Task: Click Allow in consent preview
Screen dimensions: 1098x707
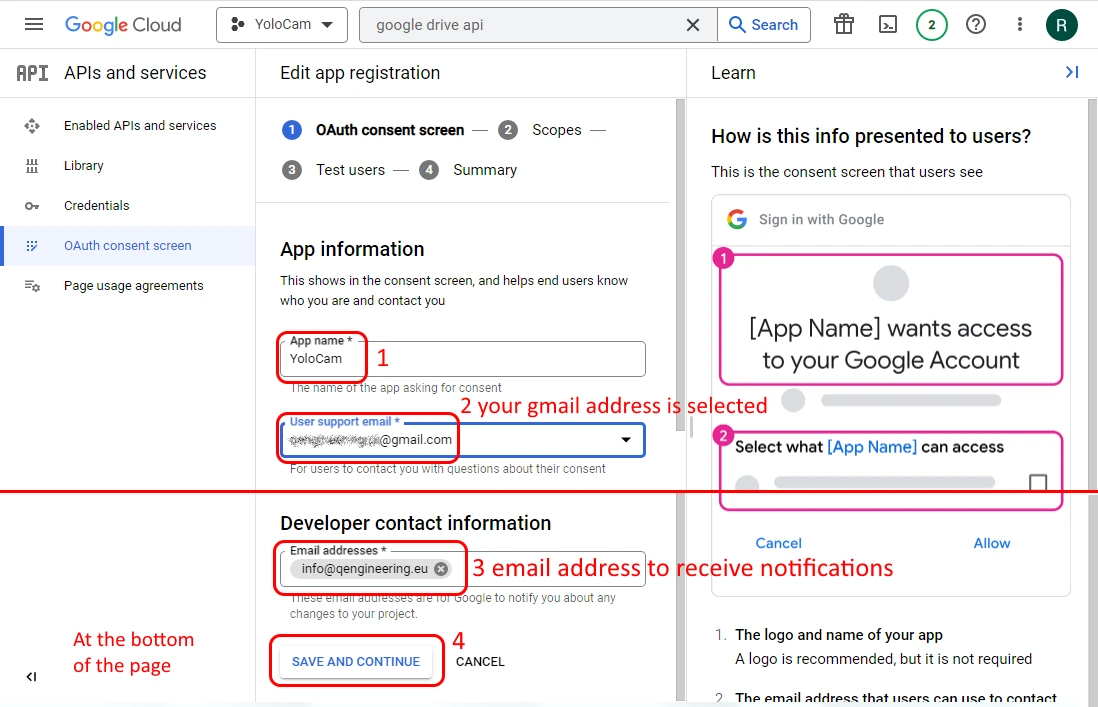Action: (992, 543)
